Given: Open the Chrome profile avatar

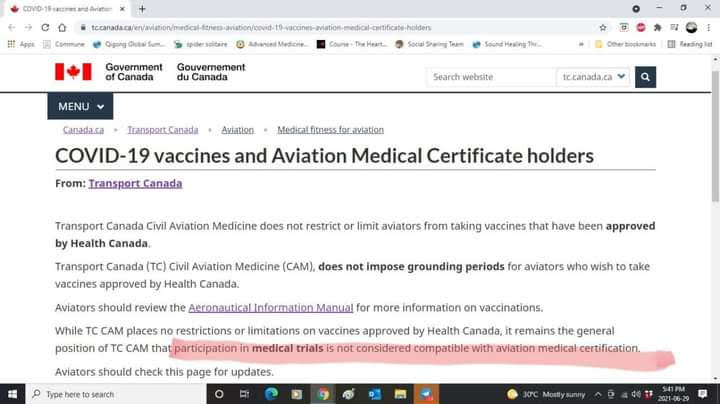Looking at the screenshot, I should [692, 28].
